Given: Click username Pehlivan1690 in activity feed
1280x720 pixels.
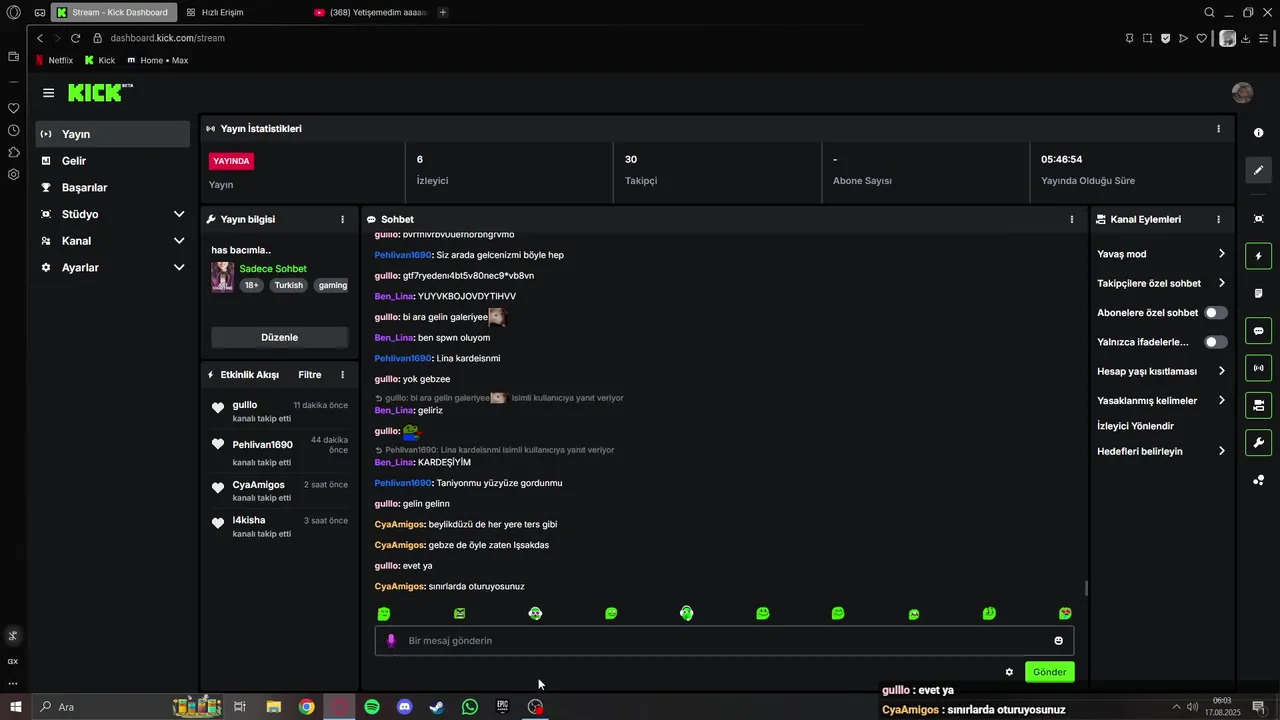Looking at the screenshot, I should (x=262, y=445).
